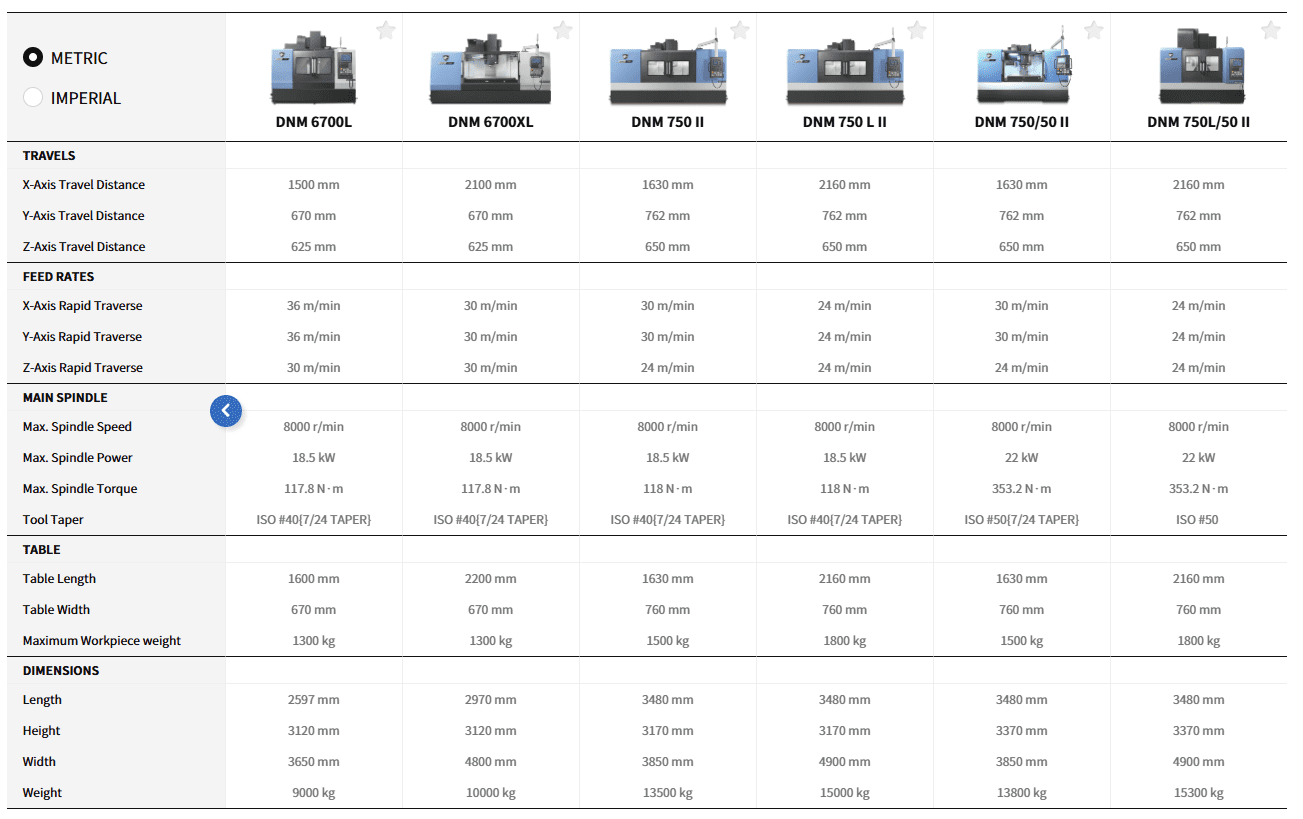
Task: Click the star icon for DNM 750L/50 II
Action: [x=1271, y=31]
